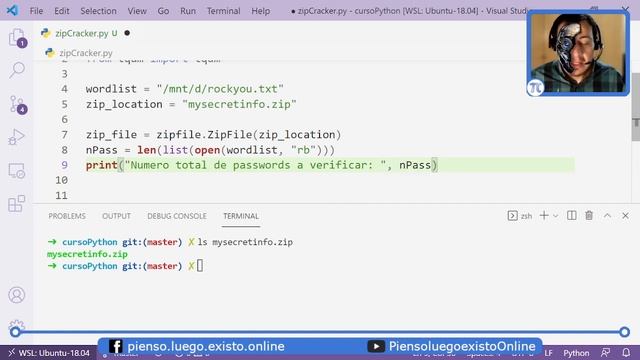Switch to the DEBUG CONSOLE tab
This screenshot has width=640, height=360.
point(177,216)
